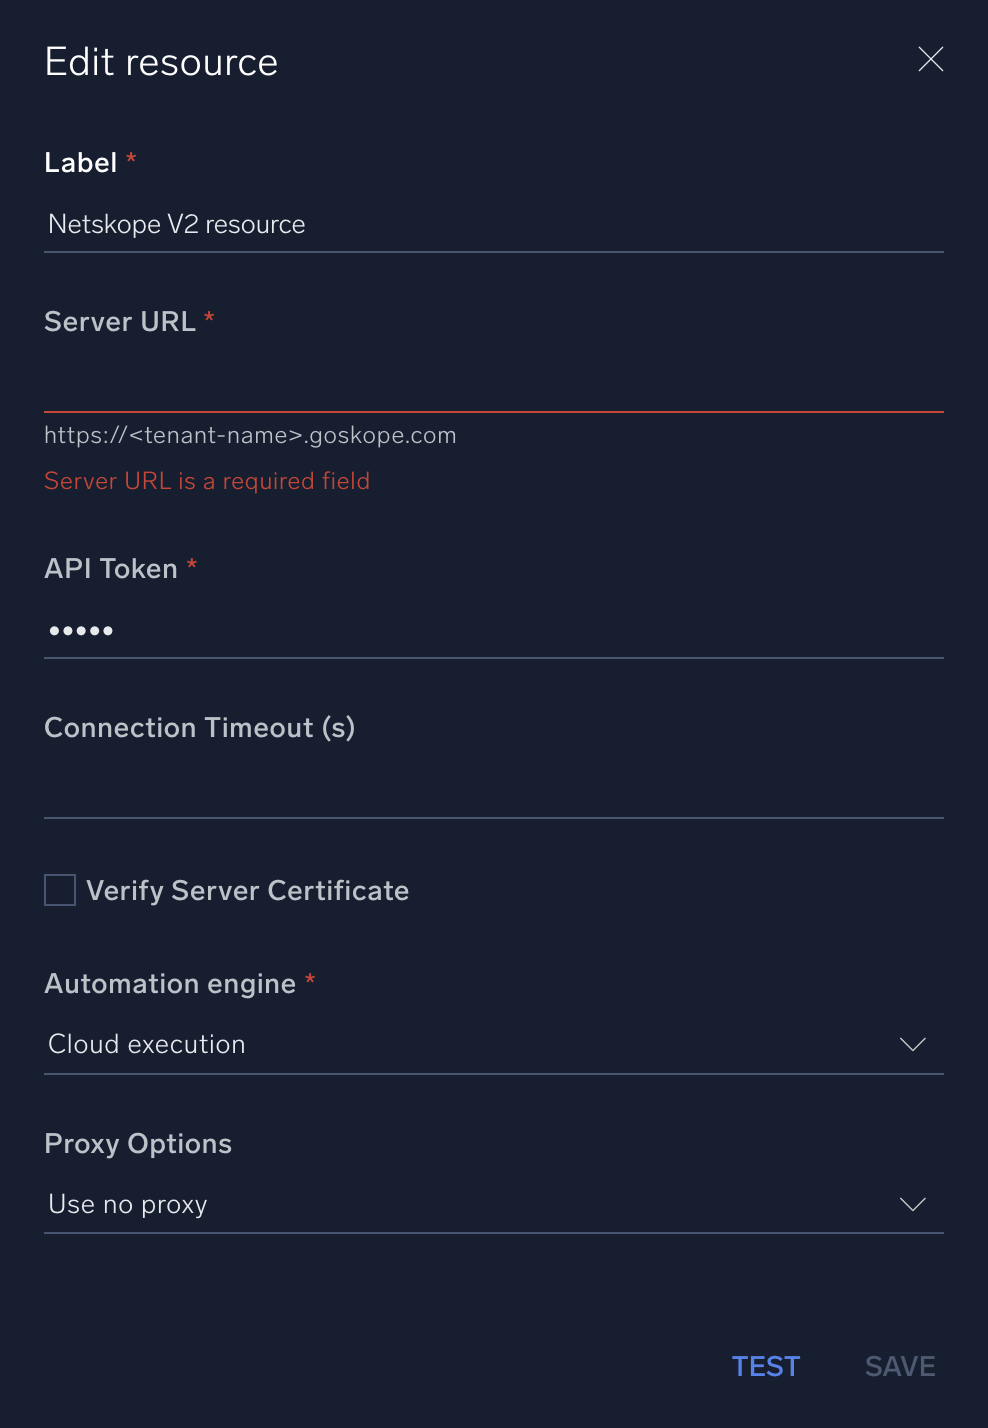Select the Cloud execution option

(146, 1044)
